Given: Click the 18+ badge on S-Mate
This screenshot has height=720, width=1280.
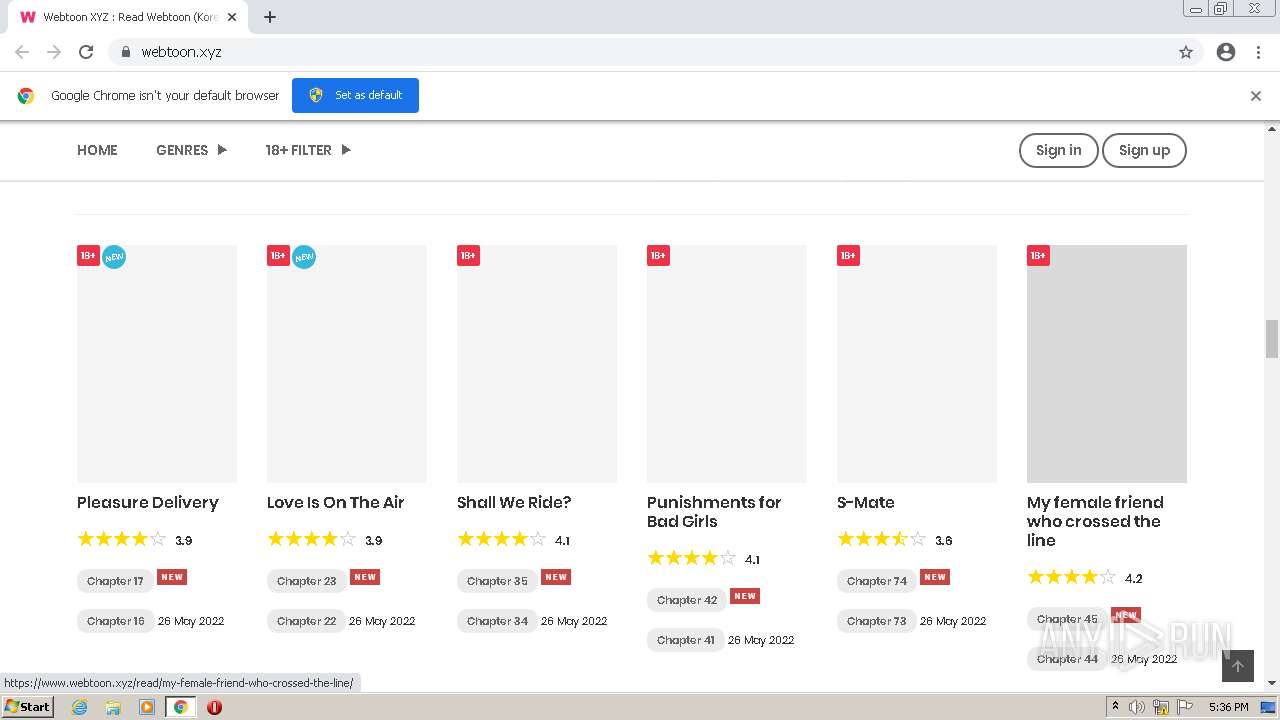Looking at the screenshot, I should pyautogui.click(x=848, y=256).
